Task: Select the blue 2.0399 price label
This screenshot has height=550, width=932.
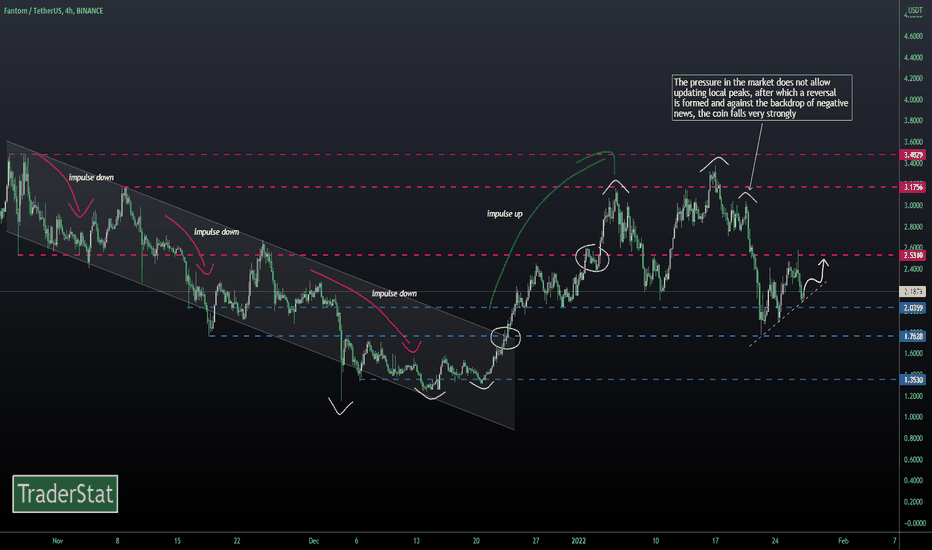Action: coord(914,308)
